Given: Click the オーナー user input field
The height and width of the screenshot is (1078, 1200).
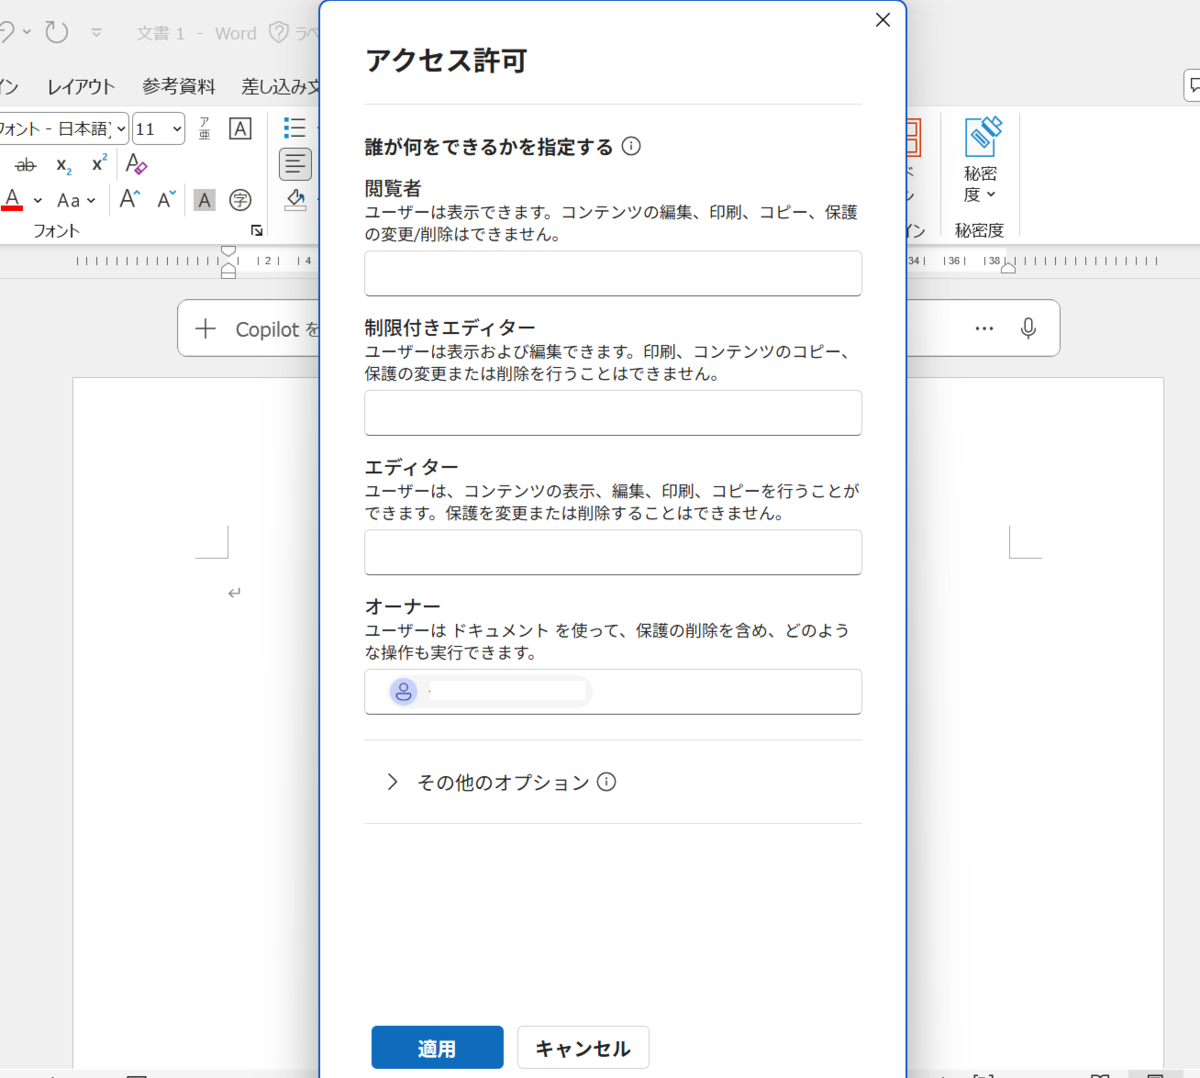Looking at the screenshot, I should click(x=613, y=692).
